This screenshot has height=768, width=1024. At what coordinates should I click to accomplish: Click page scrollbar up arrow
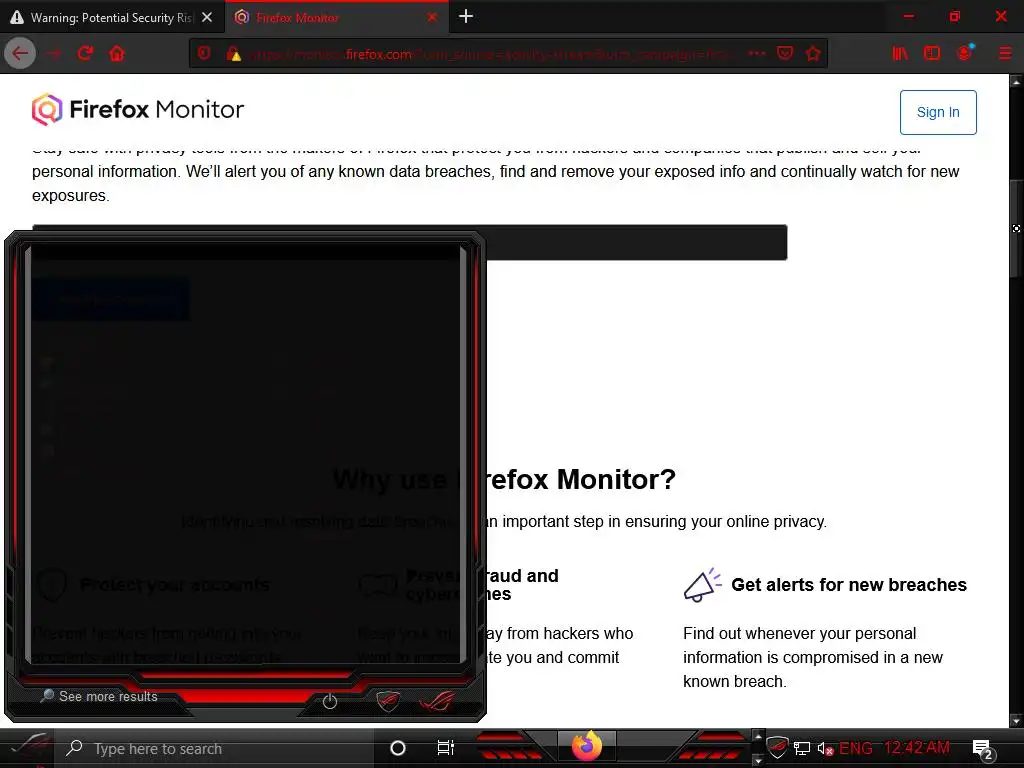click(x=1016, y=82)
